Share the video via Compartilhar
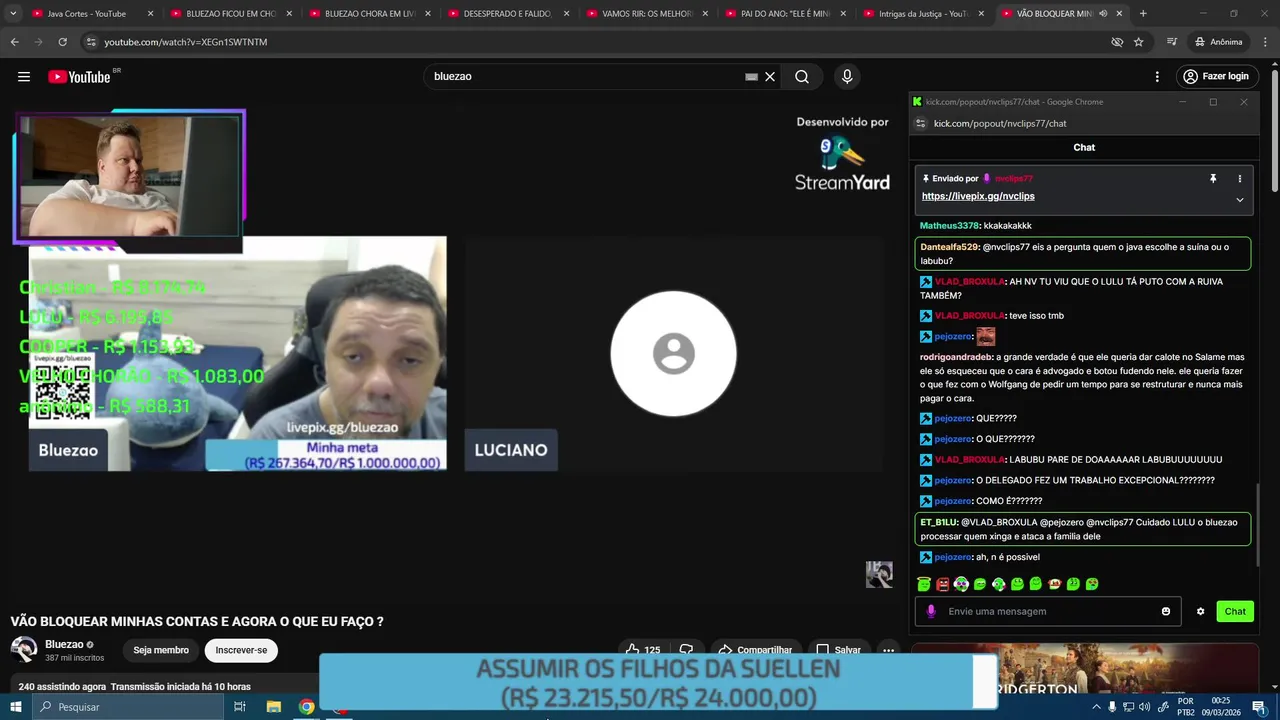 coord(755,650)
